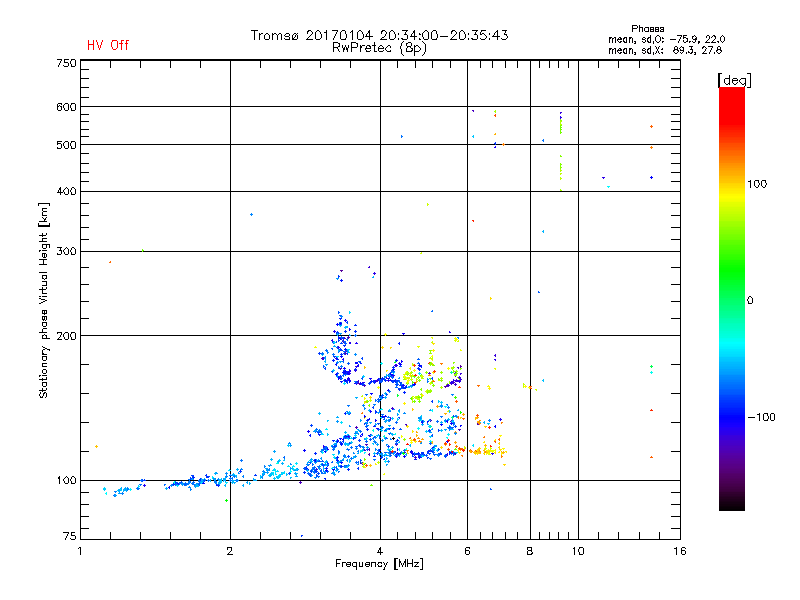Image resolution: width=800 pixels, height=600 pixels.
Task: Click the y-axis label '400'
Action: [66, 191]
